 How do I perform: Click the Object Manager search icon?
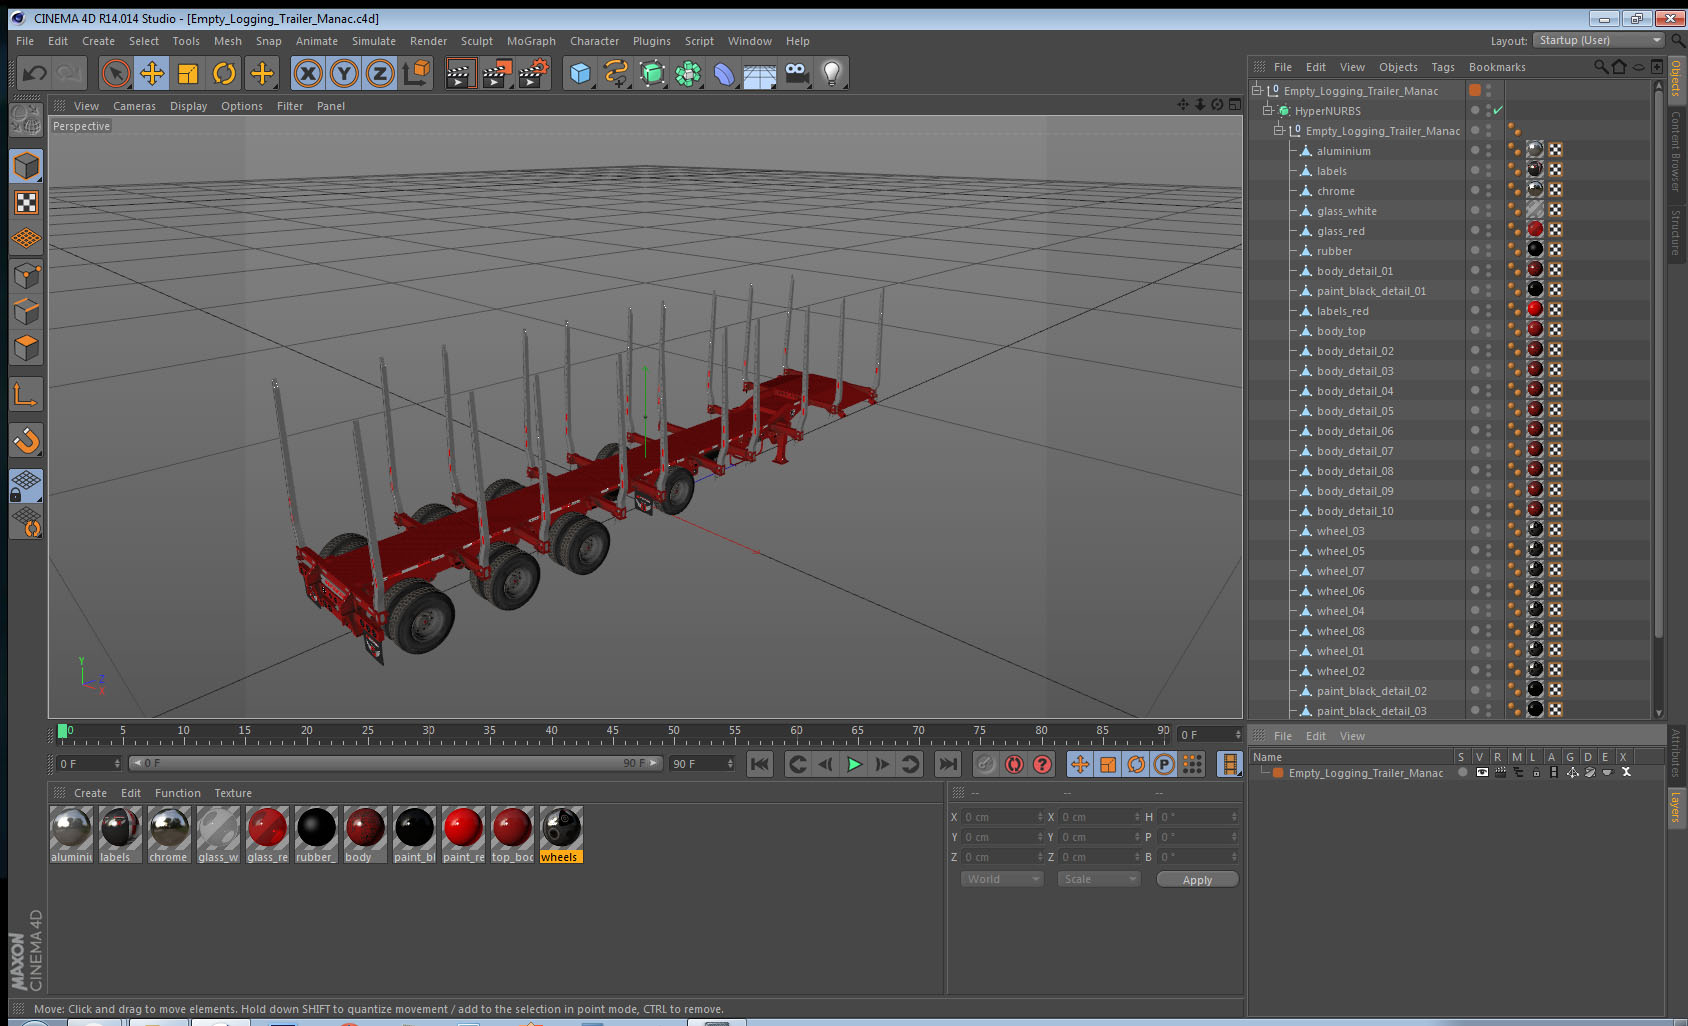[1600, 67]
